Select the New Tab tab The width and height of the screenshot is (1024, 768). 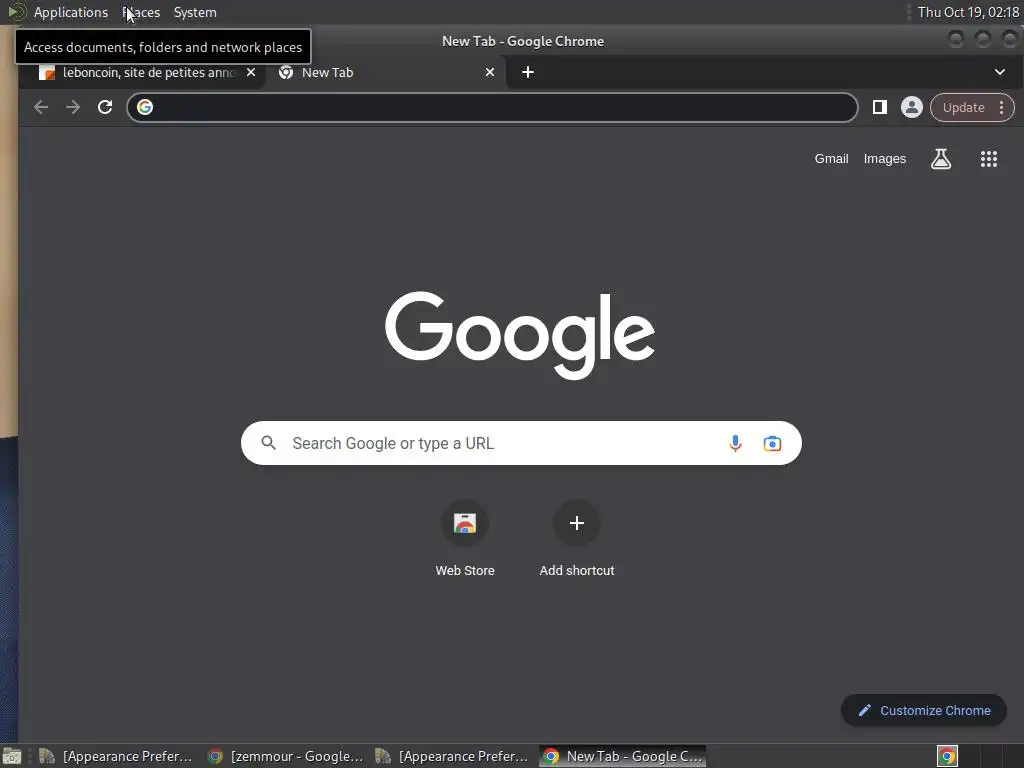click(x=385, y=72)
